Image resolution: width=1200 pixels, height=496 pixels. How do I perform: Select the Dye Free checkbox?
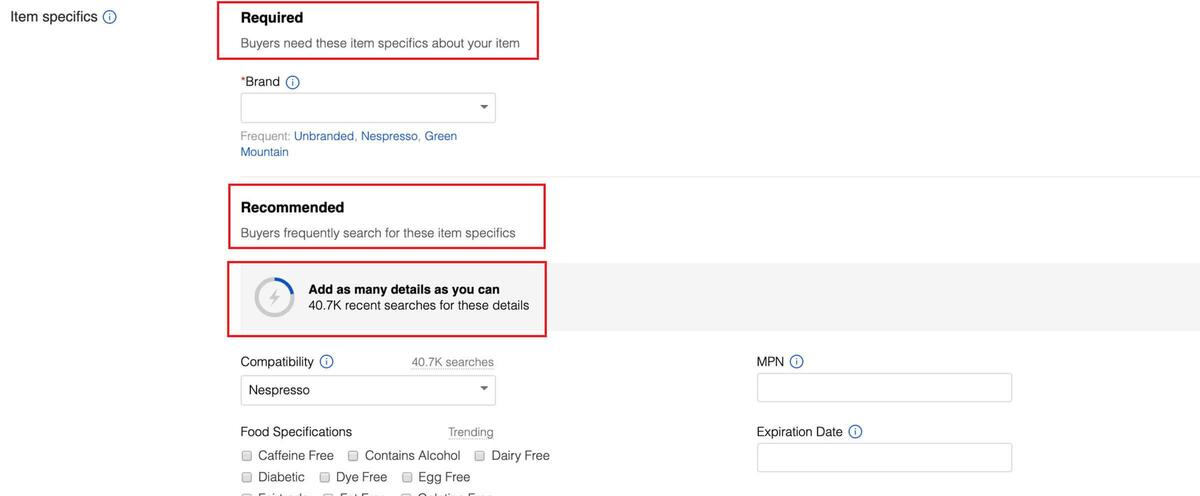point(325,478)
